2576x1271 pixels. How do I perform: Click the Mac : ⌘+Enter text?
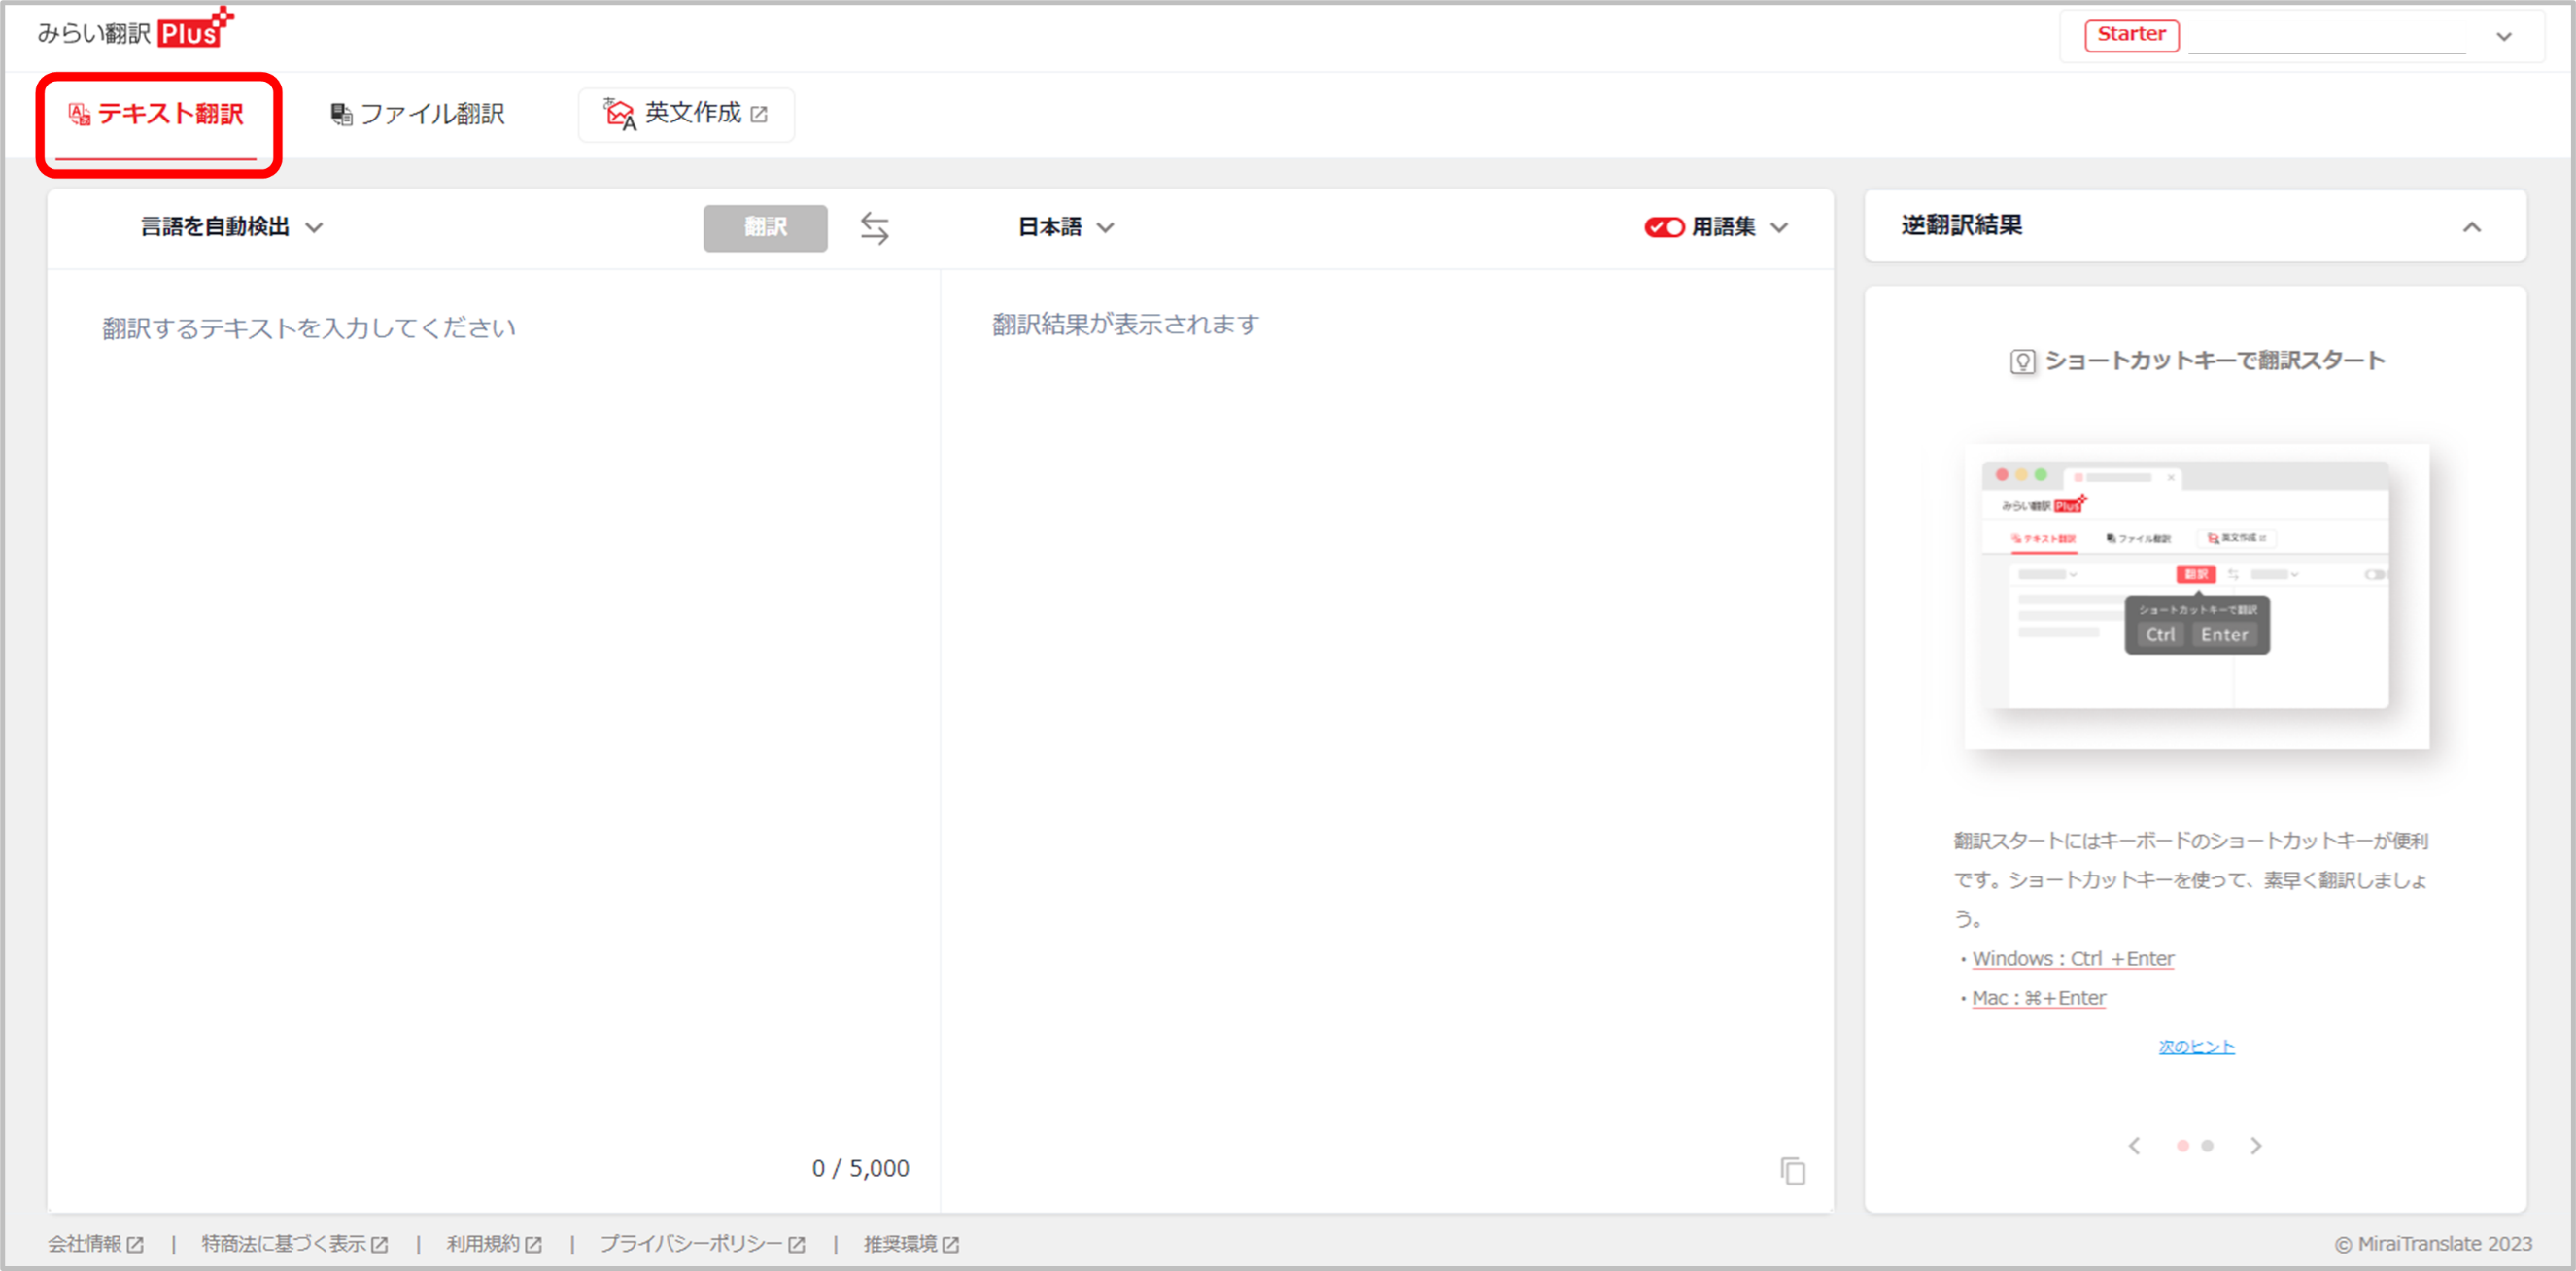[x=2038, y=998]
